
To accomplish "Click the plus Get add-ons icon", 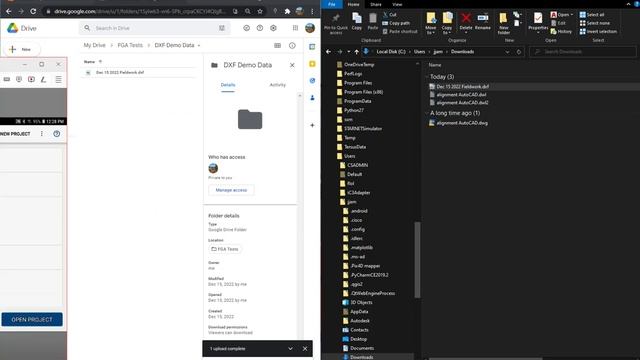I will [x=312, y=125].
